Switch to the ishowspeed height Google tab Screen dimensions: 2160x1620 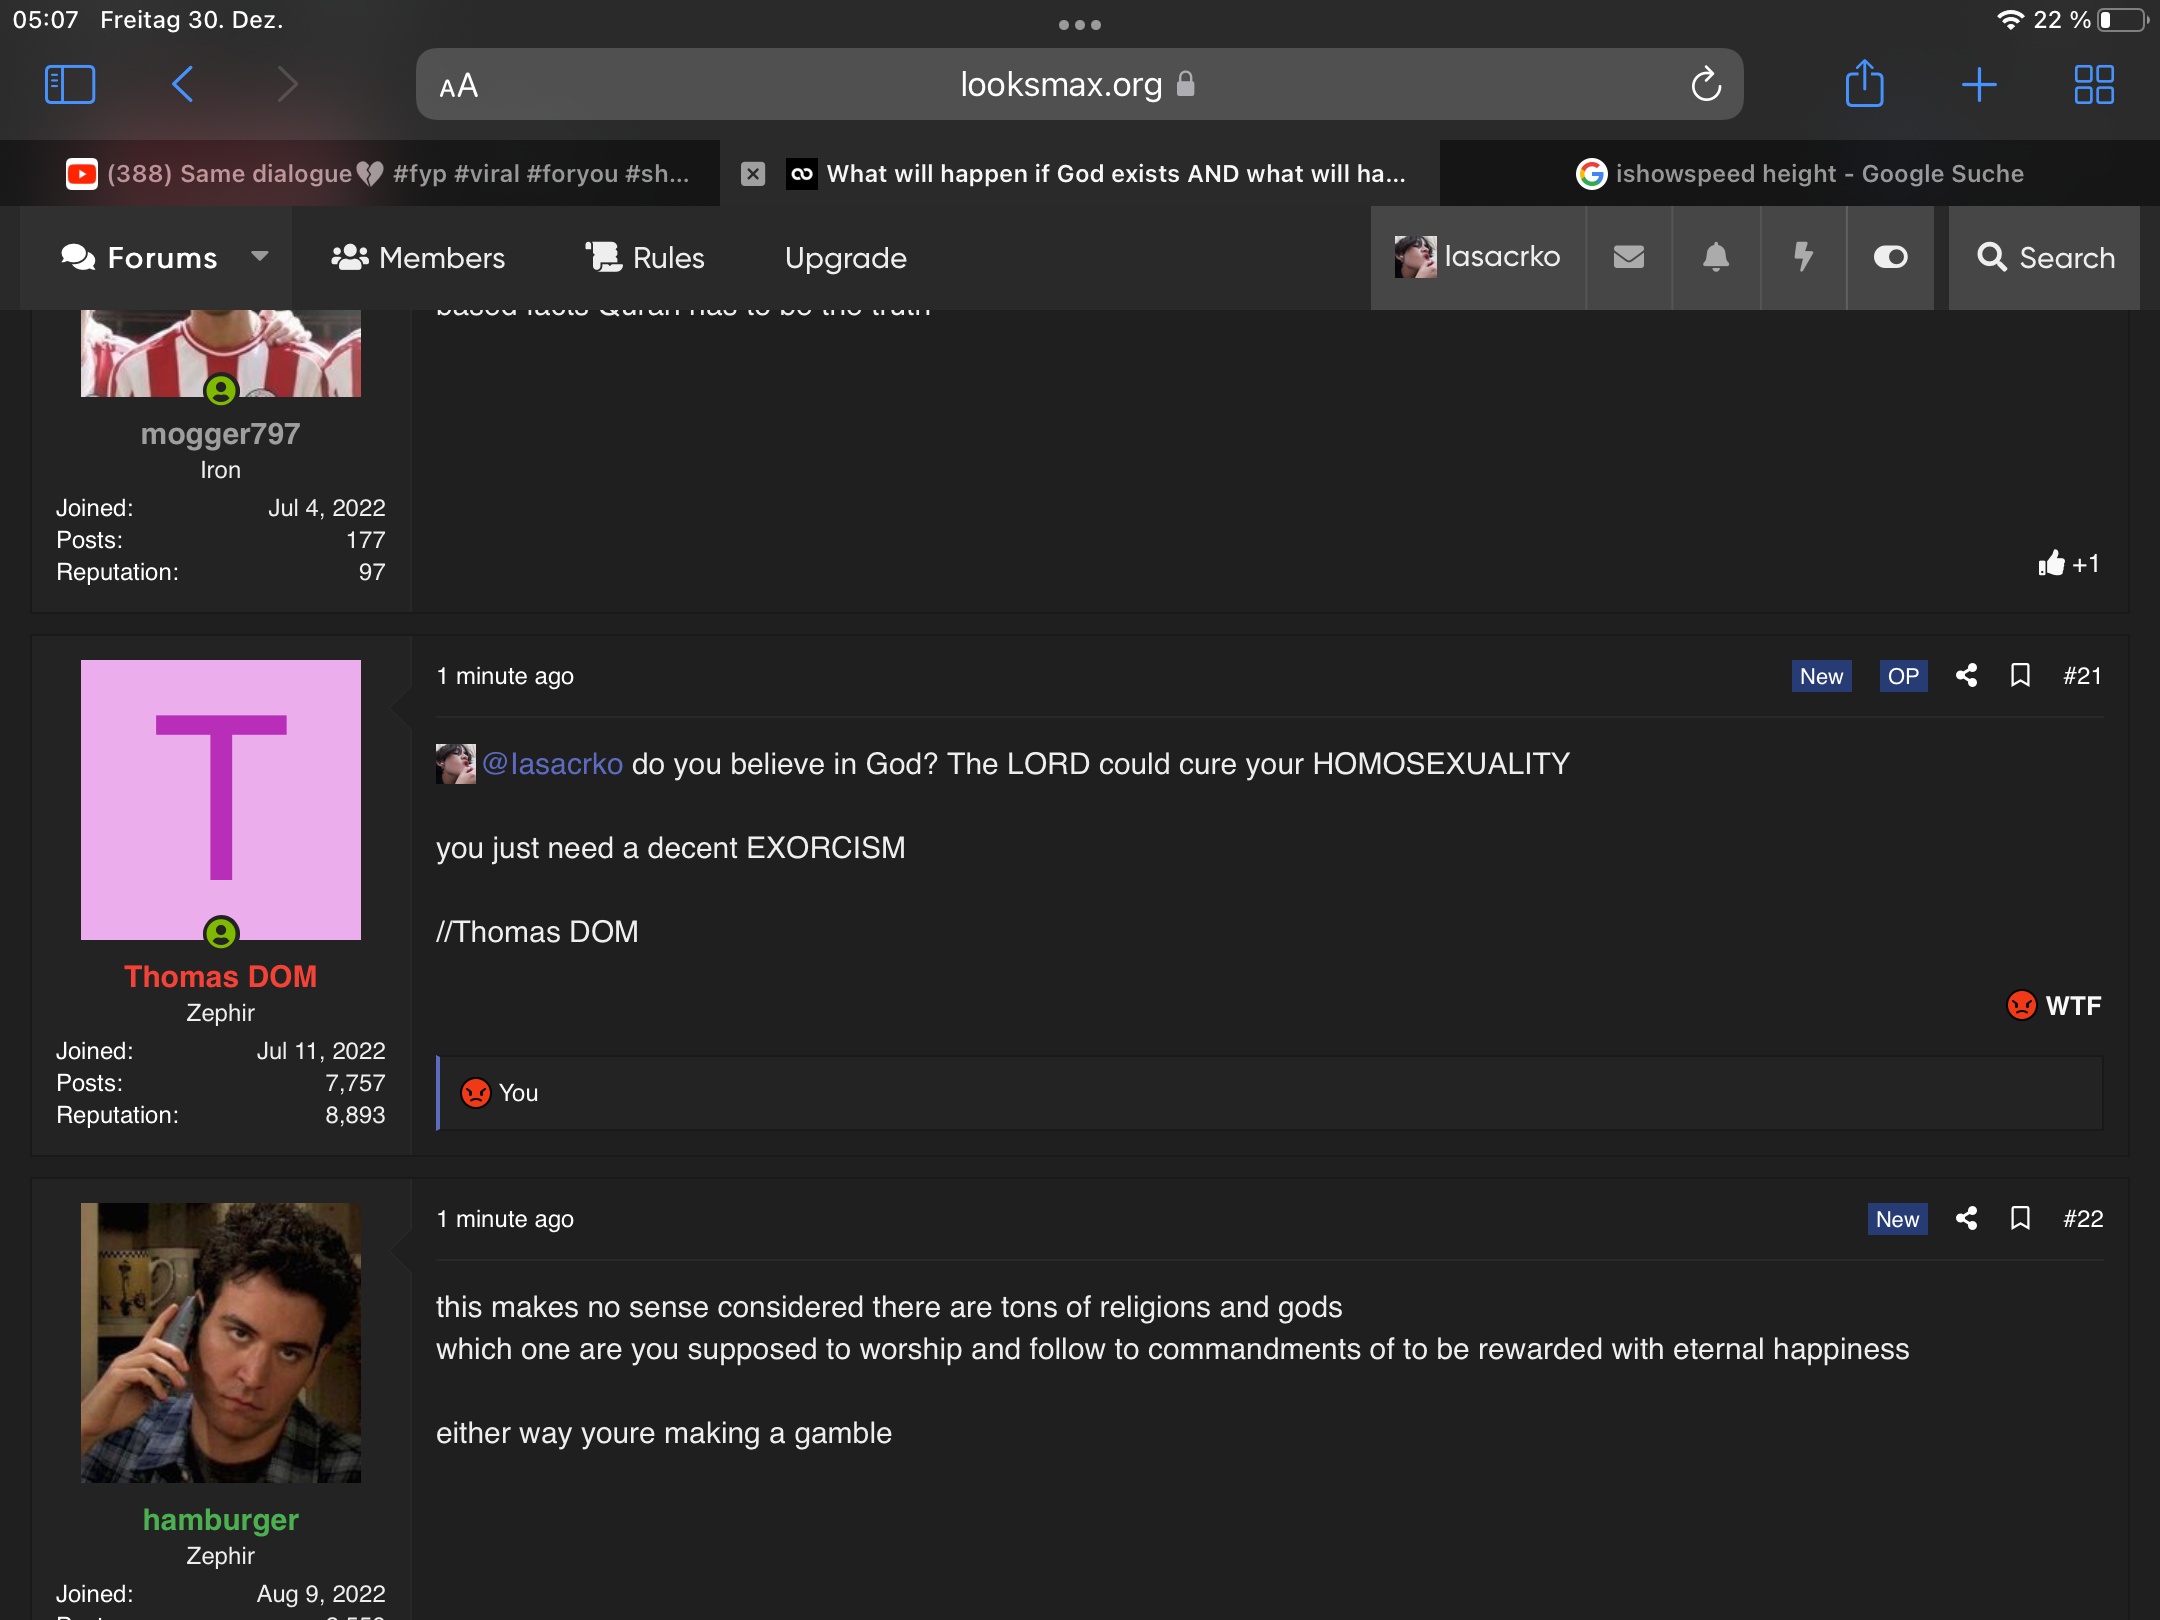[x=1800, y=174]
